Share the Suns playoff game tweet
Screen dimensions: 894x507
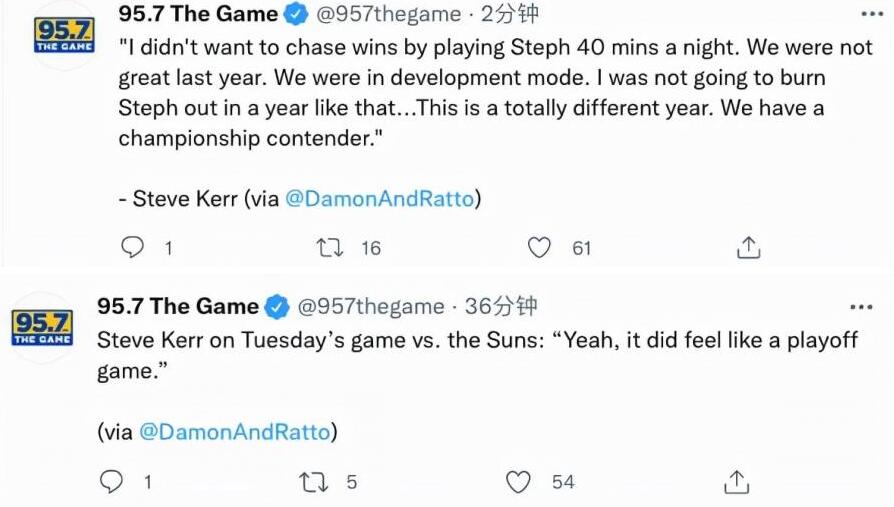(x=737, y=482)
